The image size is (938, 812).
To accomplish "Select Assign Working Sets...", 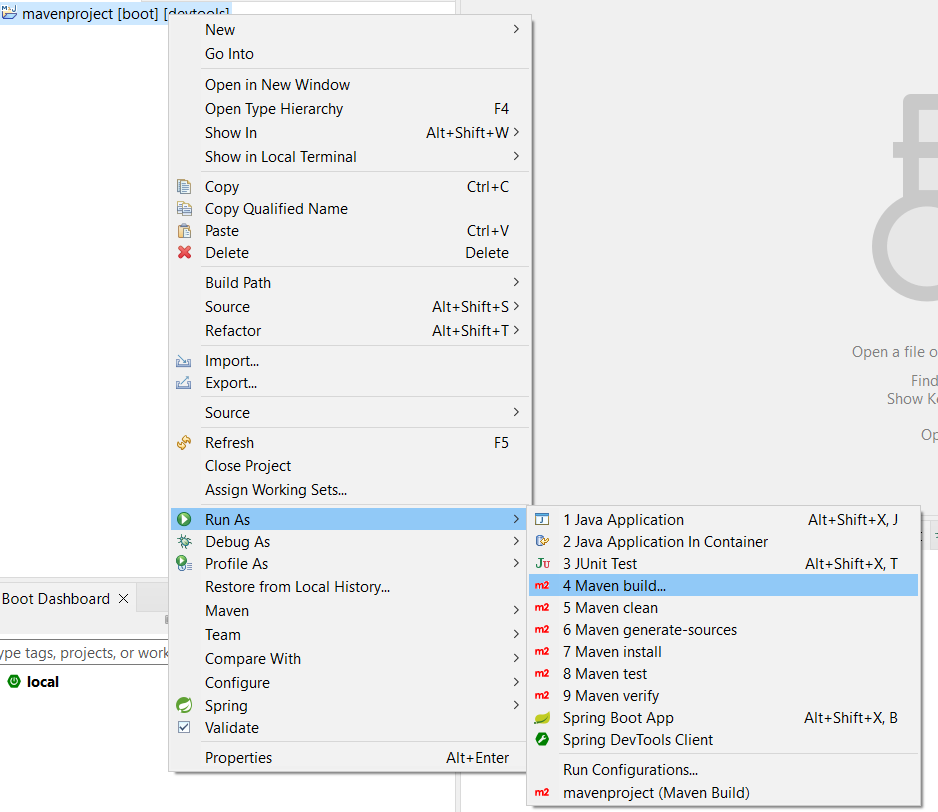I will click(x=350, y=489).
